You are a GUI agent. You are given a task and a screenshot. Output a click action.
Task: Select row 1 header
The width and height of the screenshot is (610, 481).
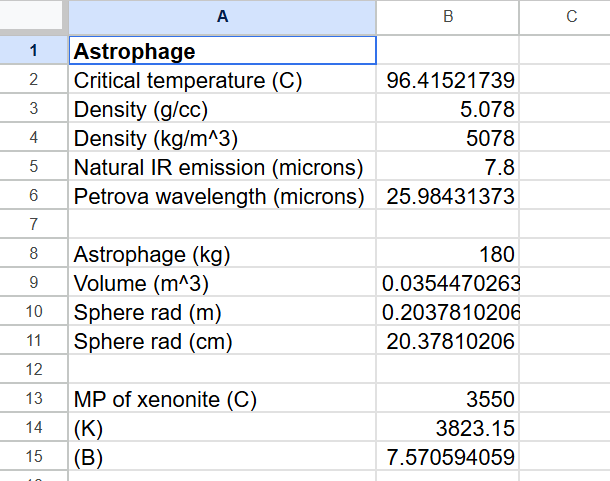point(34,51)
